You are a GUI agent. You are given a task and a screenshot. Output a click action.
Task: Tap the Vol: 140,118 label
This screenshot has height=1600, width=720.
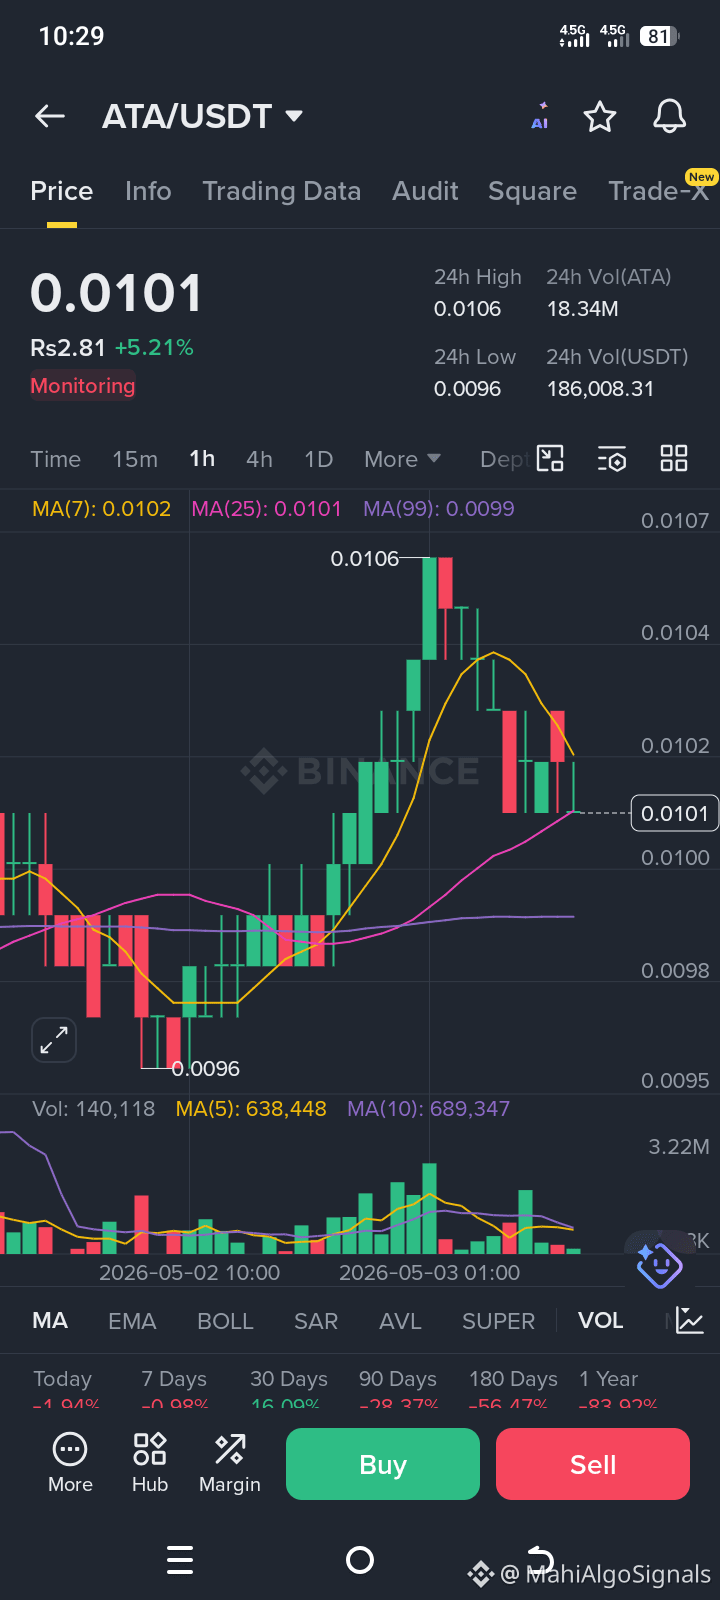[94, 1108]
